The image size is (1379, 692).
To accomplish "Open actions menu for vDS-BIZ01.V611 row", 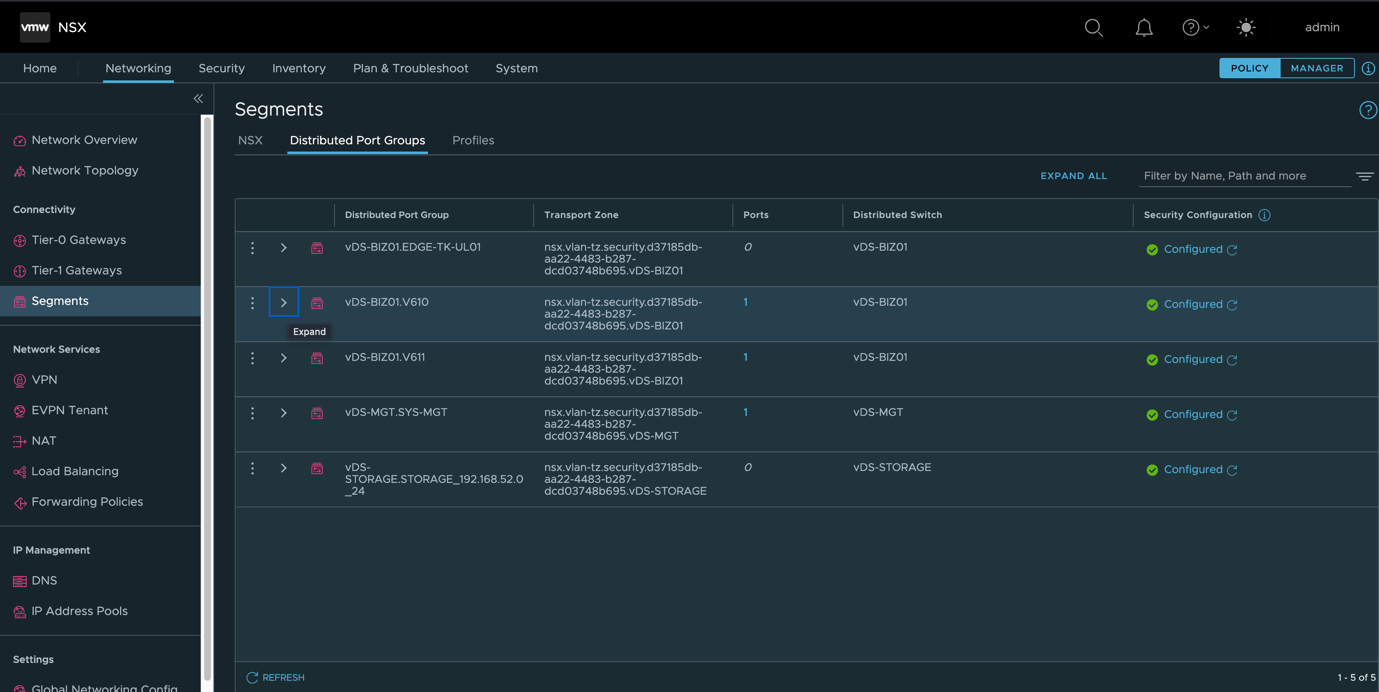I will (x=252, y=358).
